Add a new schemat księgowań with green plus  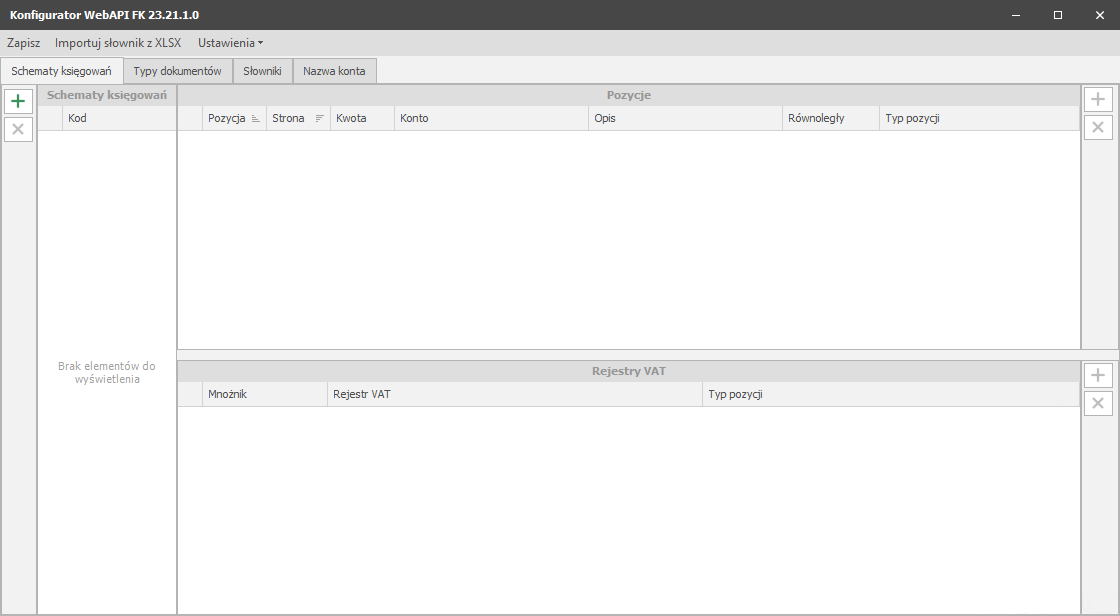coord(18,101)
